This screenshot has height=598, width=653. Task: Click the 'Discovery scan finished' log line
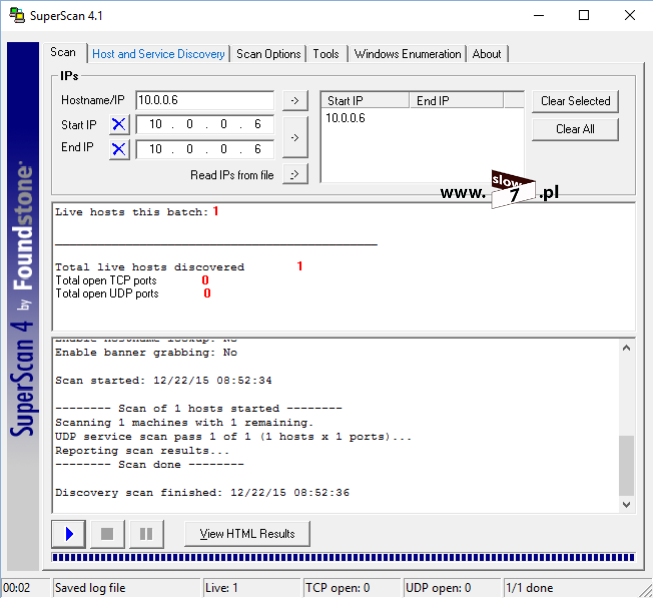tap(202, 493)
